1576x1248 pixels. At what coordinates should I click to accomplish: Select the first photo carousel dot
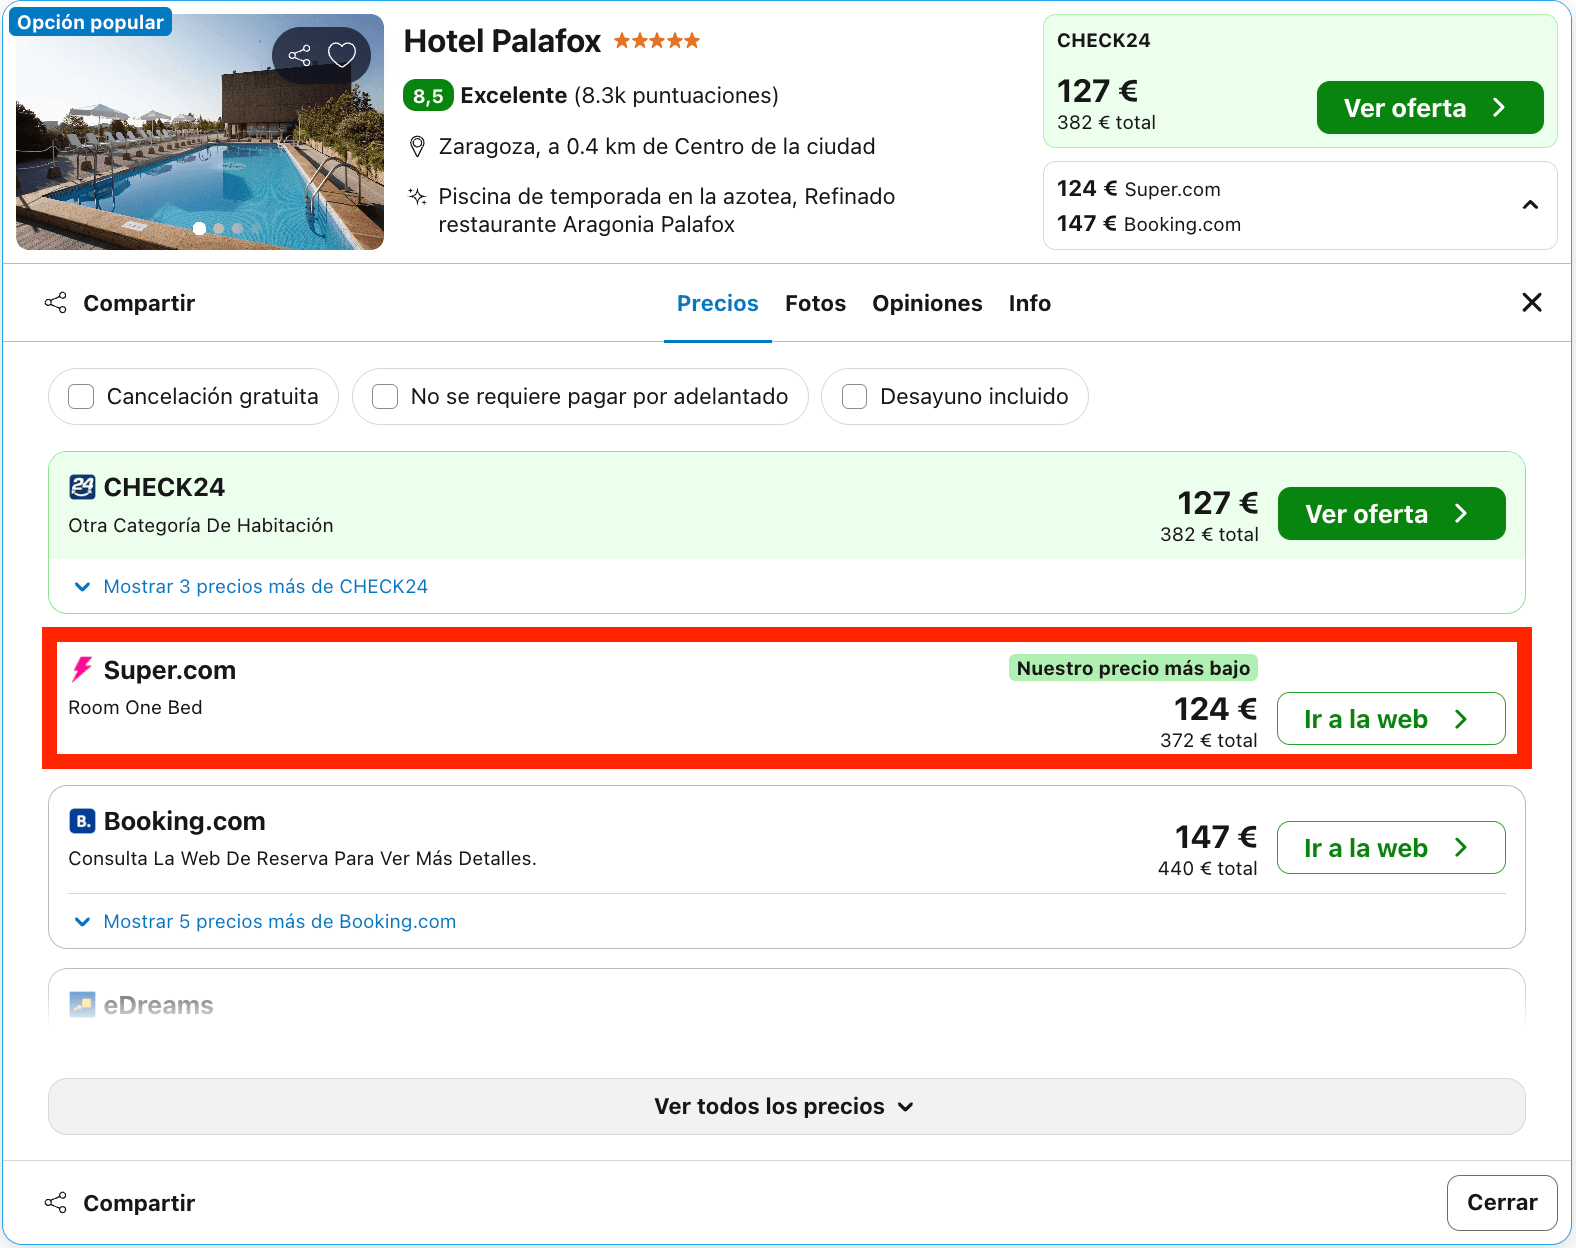[200, 229]
